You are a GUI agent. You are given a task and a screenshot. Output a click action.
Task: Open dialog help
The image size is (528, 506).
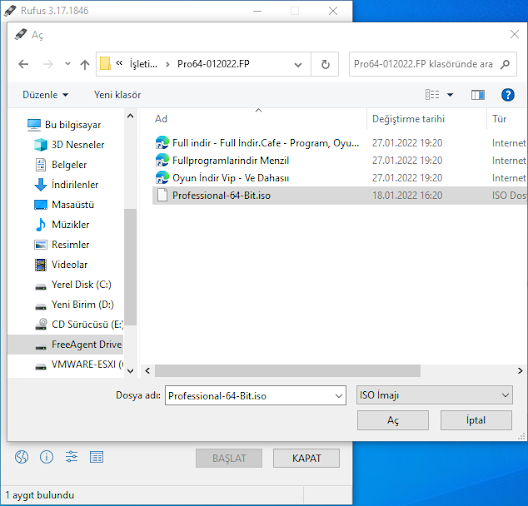507,95
